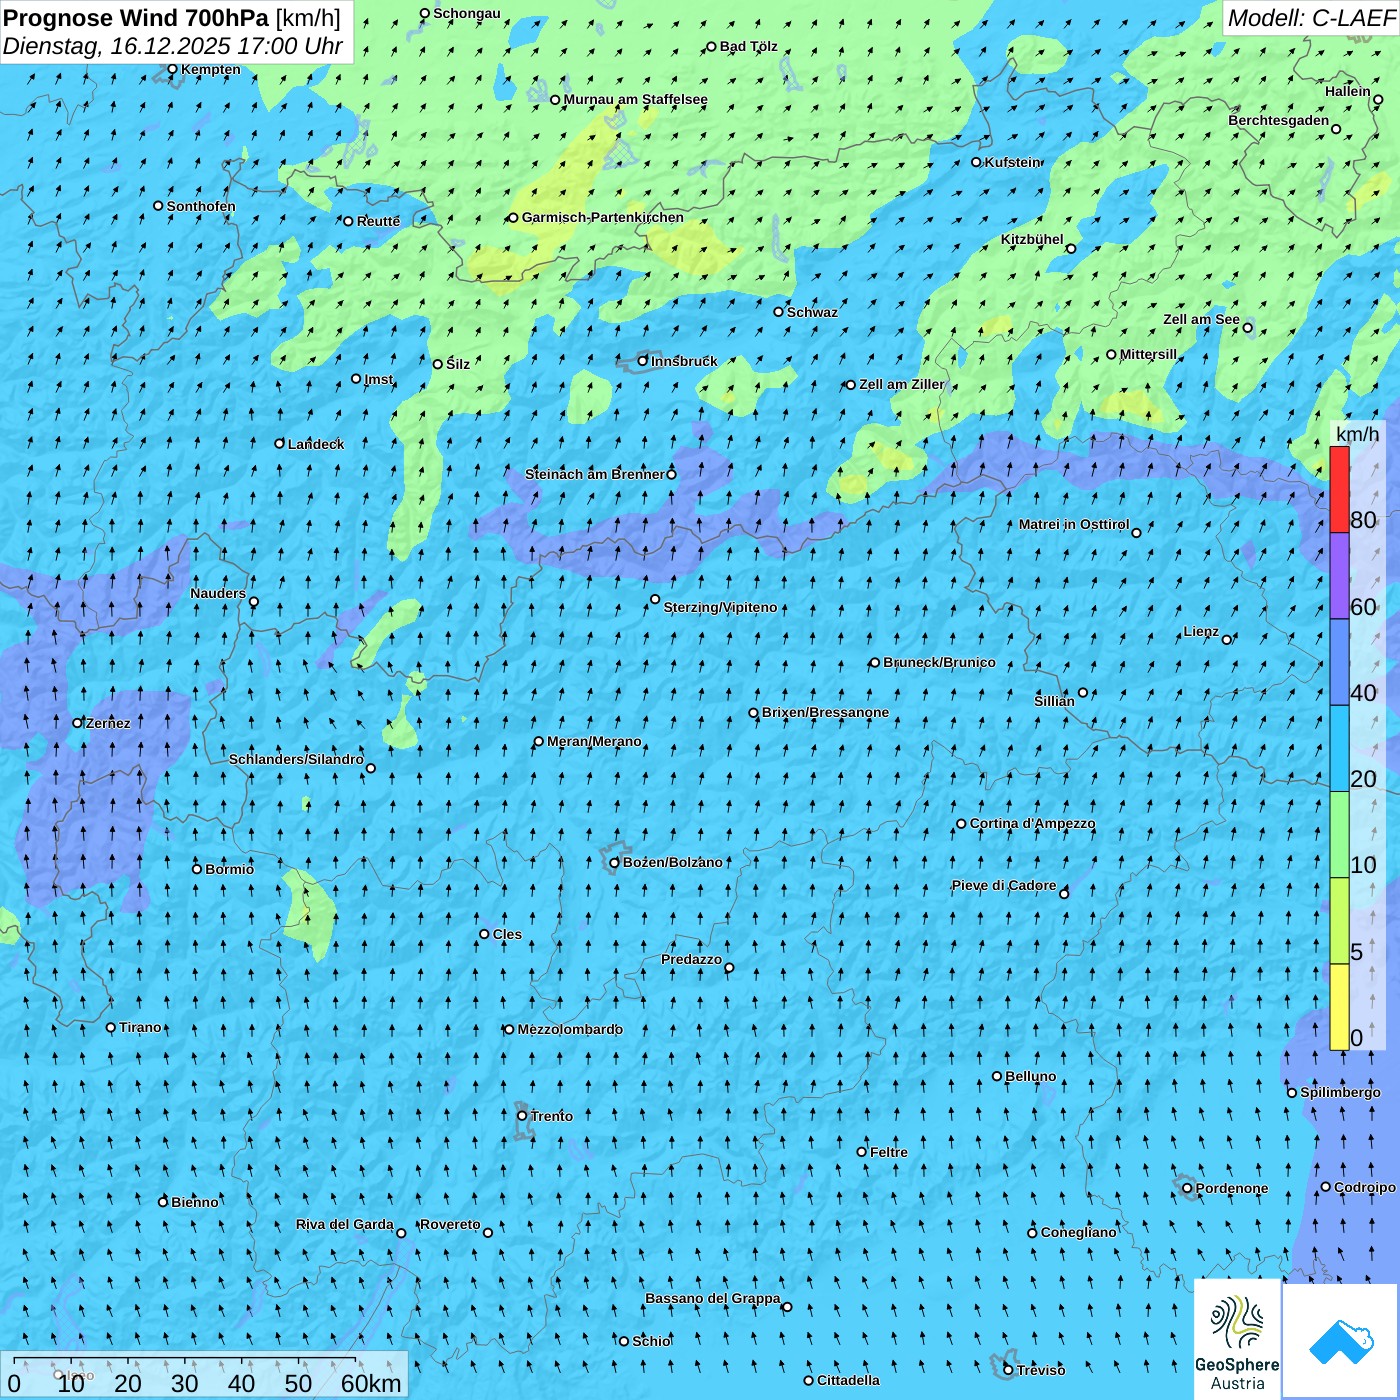Click the Meran/Merano location marker
The width and height of the screenshot is (1400, 1400).
click(539, 742)
